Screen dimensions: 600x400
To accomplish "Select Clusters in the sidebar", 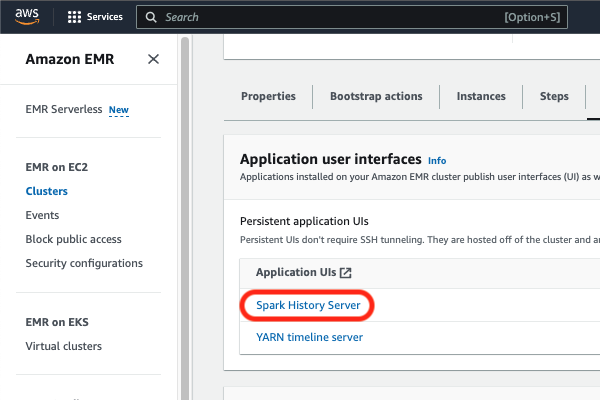I will click(47, 191).
